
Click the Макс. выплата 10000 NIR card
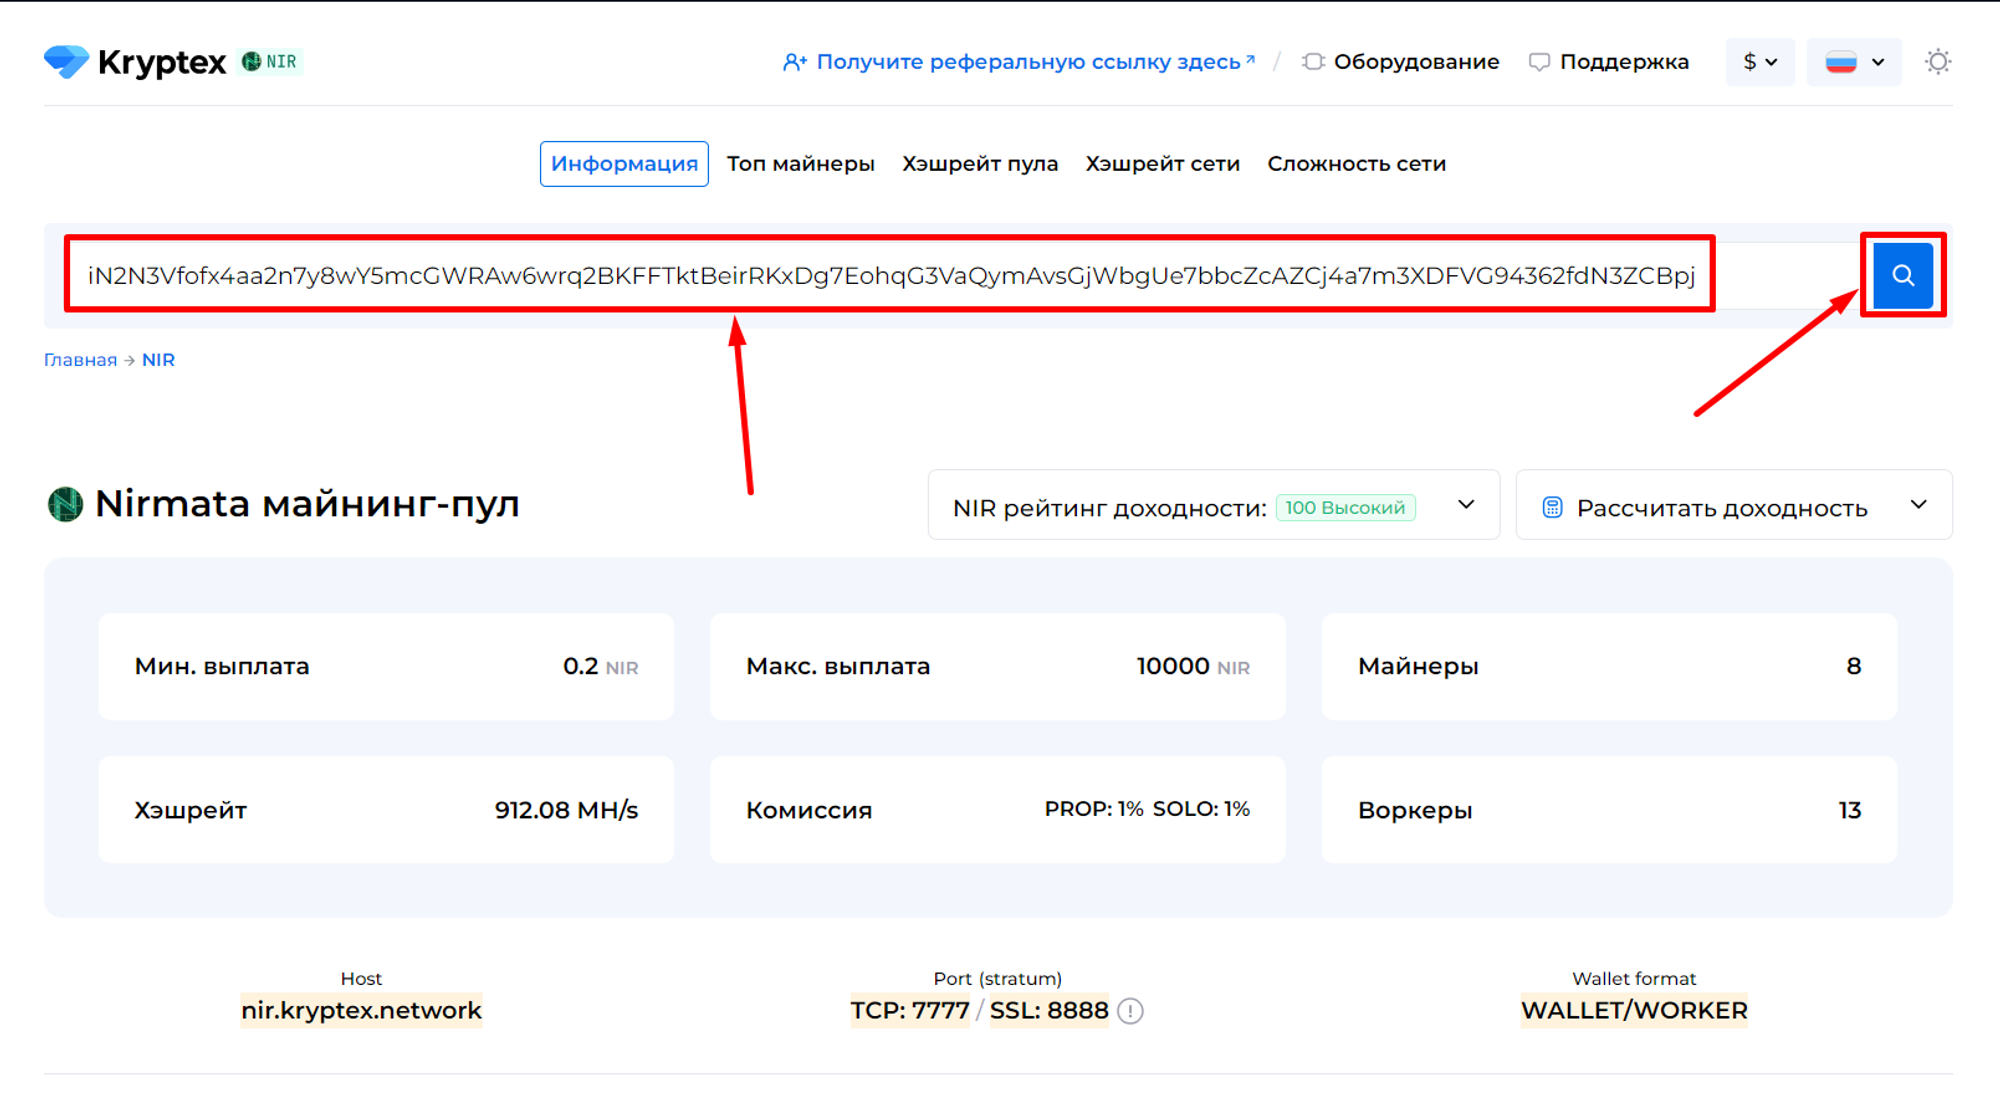click(x=998, y=667)
